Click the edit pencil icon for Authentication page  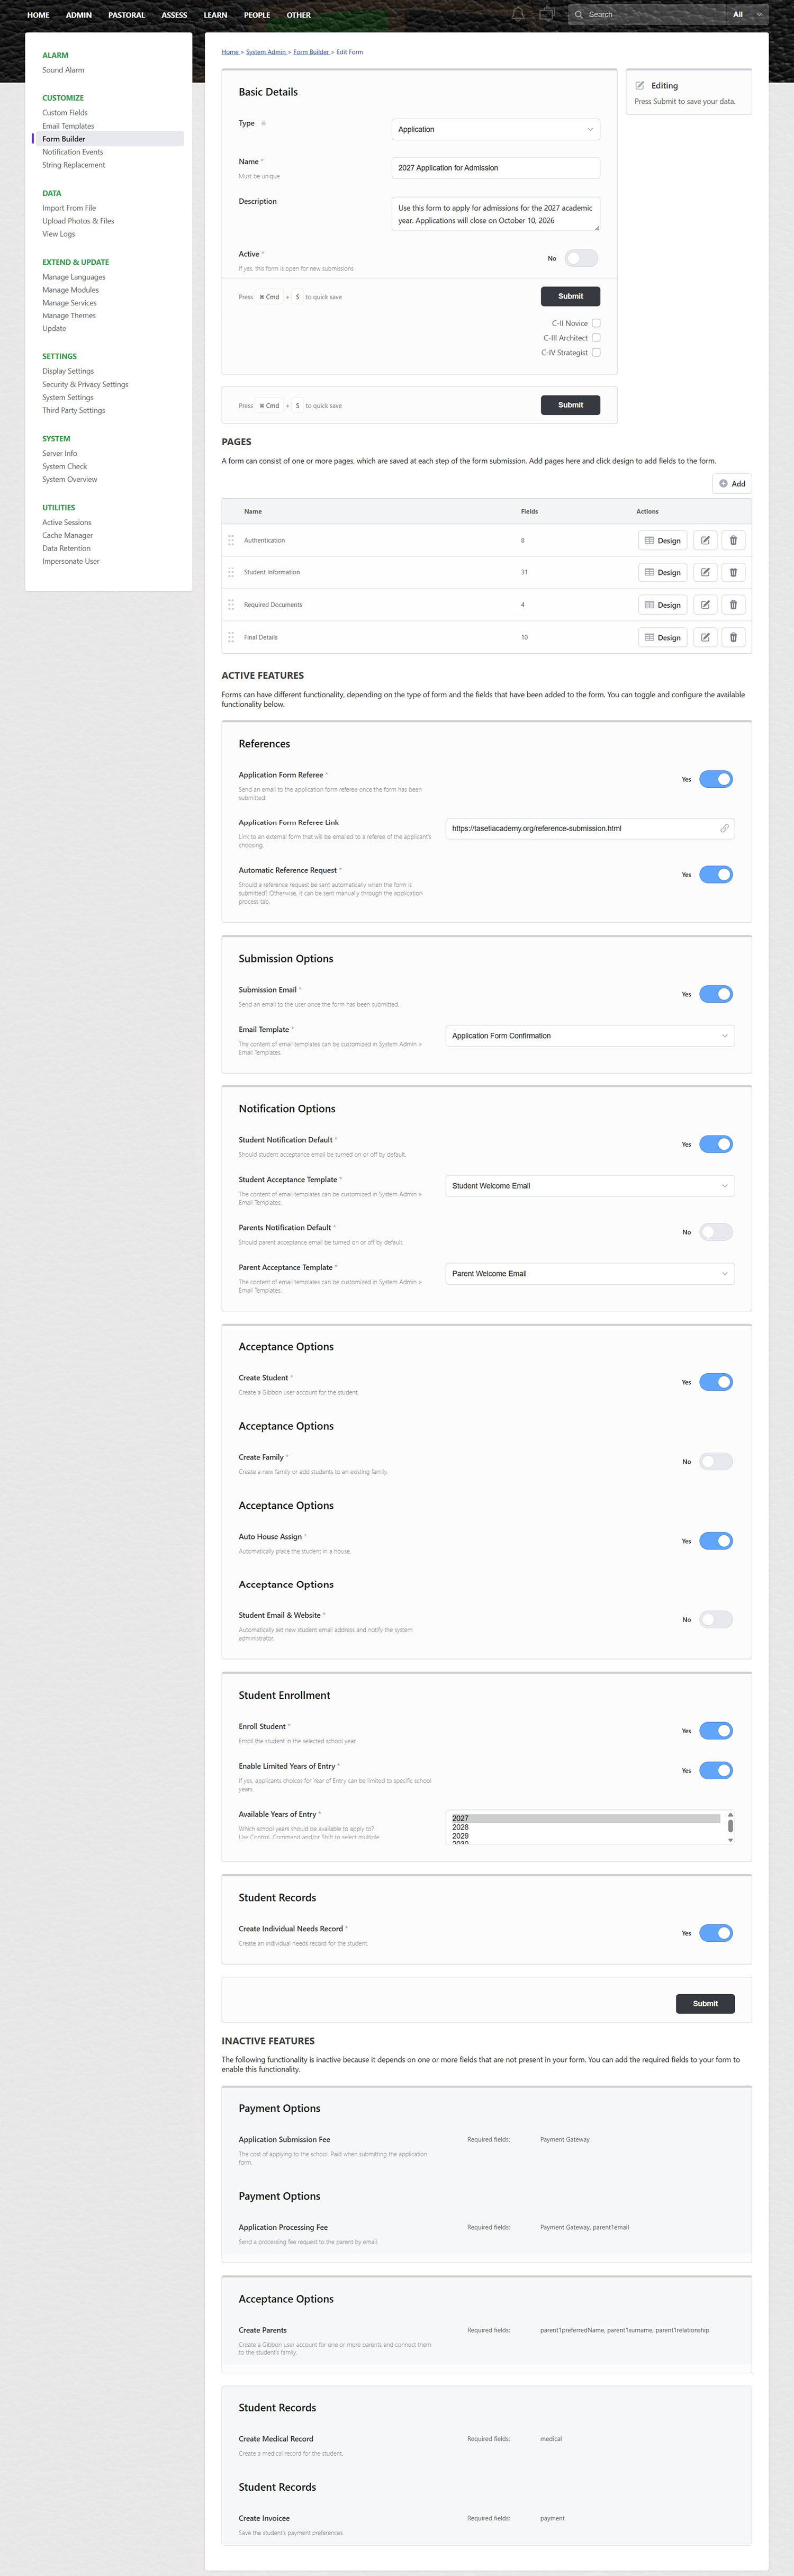tap(705, 540)
